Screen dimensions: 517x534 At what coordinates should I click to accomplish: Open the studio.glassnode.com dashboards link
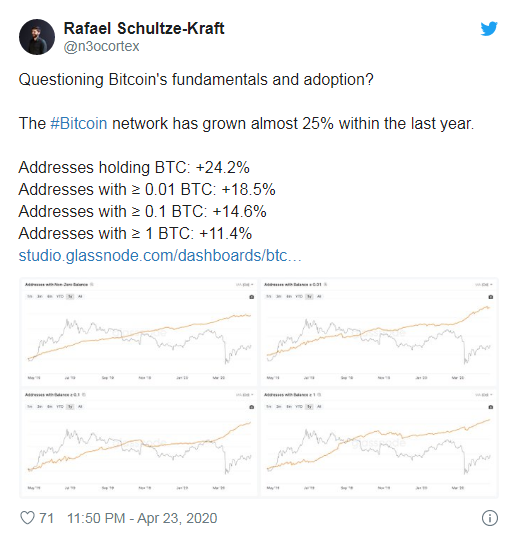pos(160,255)
